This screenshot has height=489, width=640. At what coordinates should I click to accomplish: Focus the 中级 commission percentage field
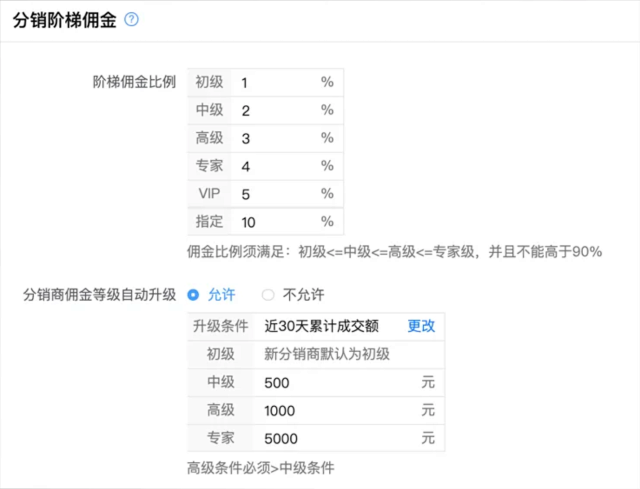click(x=287, y=110)
